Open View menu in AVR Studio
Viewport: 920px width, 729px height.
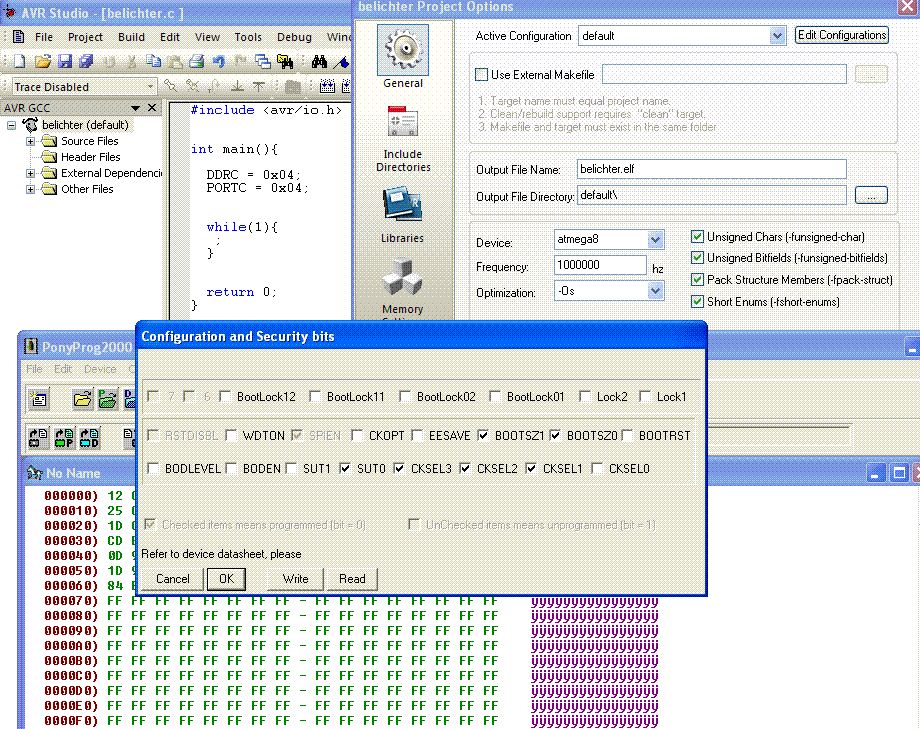coord(207,37)
